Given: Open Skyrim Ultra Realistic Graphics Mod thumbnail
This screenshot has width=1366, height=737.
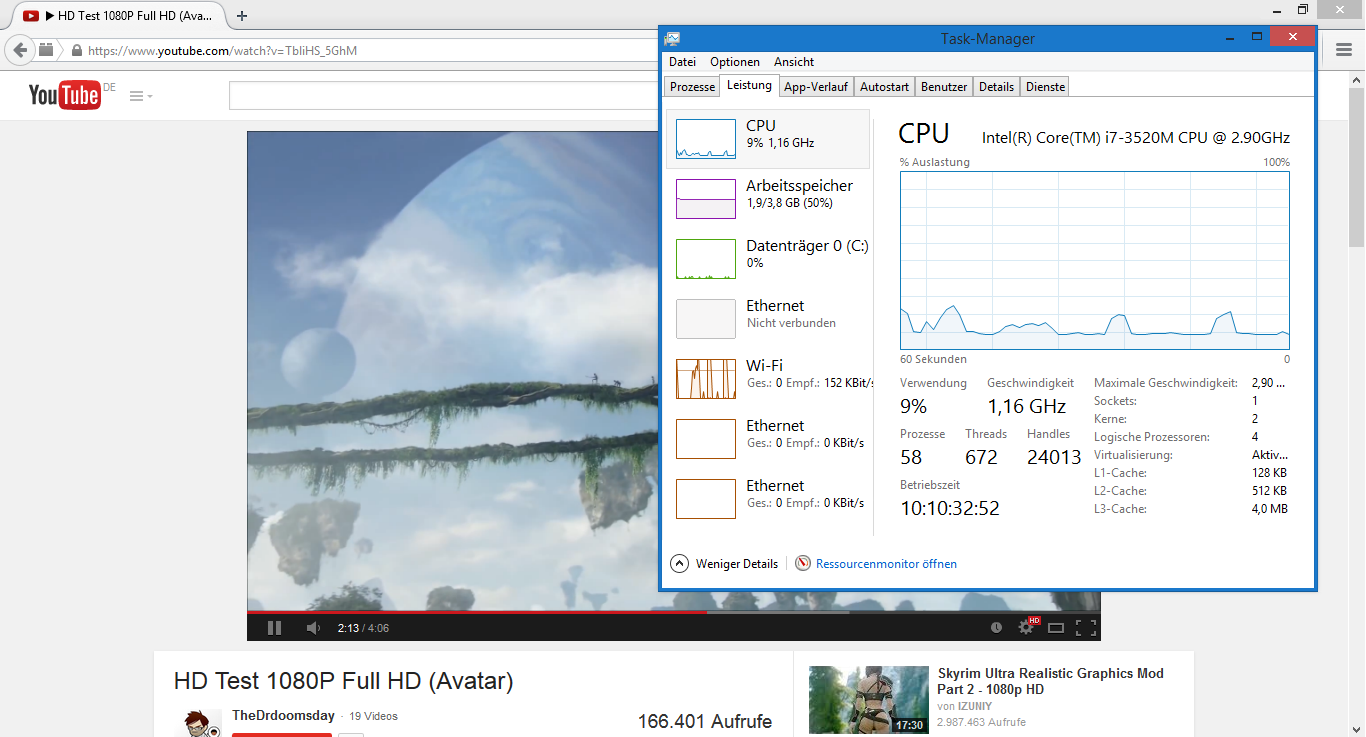Looking at the screenshot, I should click(869, 700).
